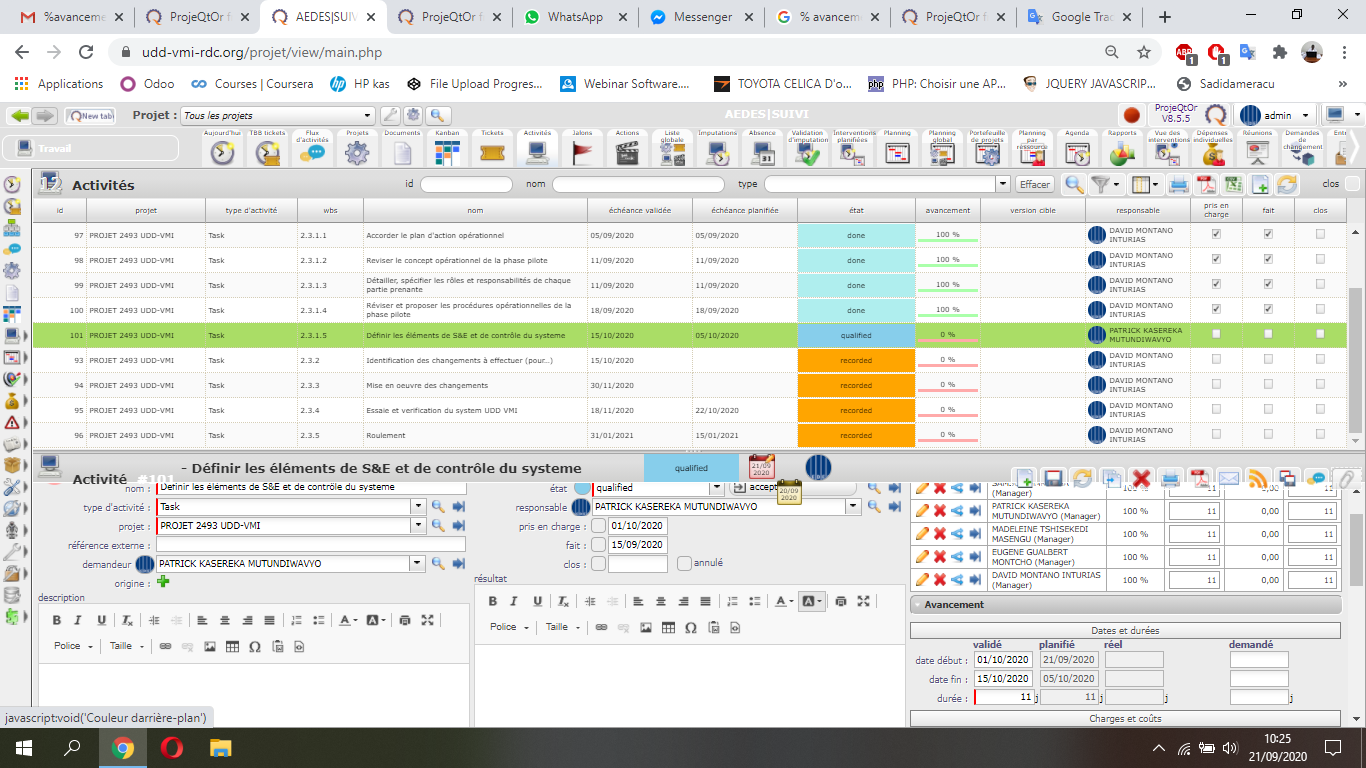Click the bold button in description editor
Image resolution: width=1366 pixels, height=768 pixels.
(57, 620)
